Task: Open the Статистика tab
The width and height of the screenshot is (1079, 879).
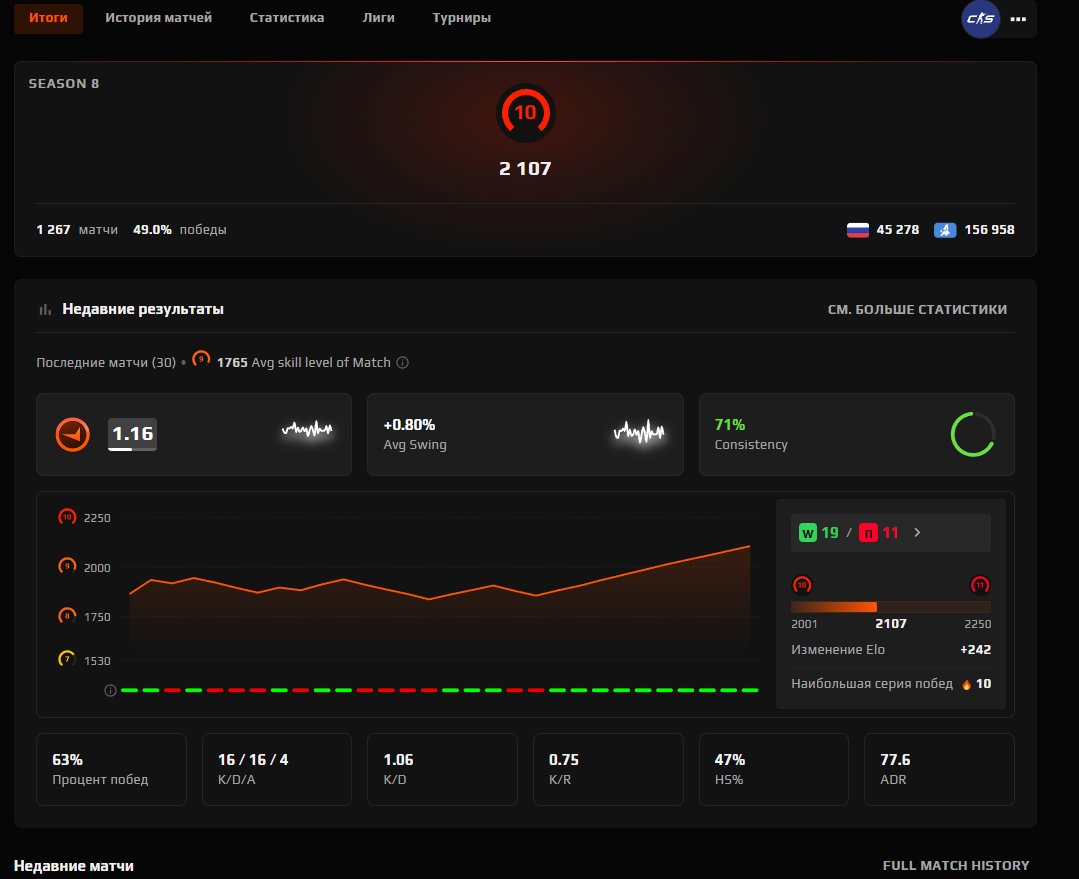Action: pos(286,18)
